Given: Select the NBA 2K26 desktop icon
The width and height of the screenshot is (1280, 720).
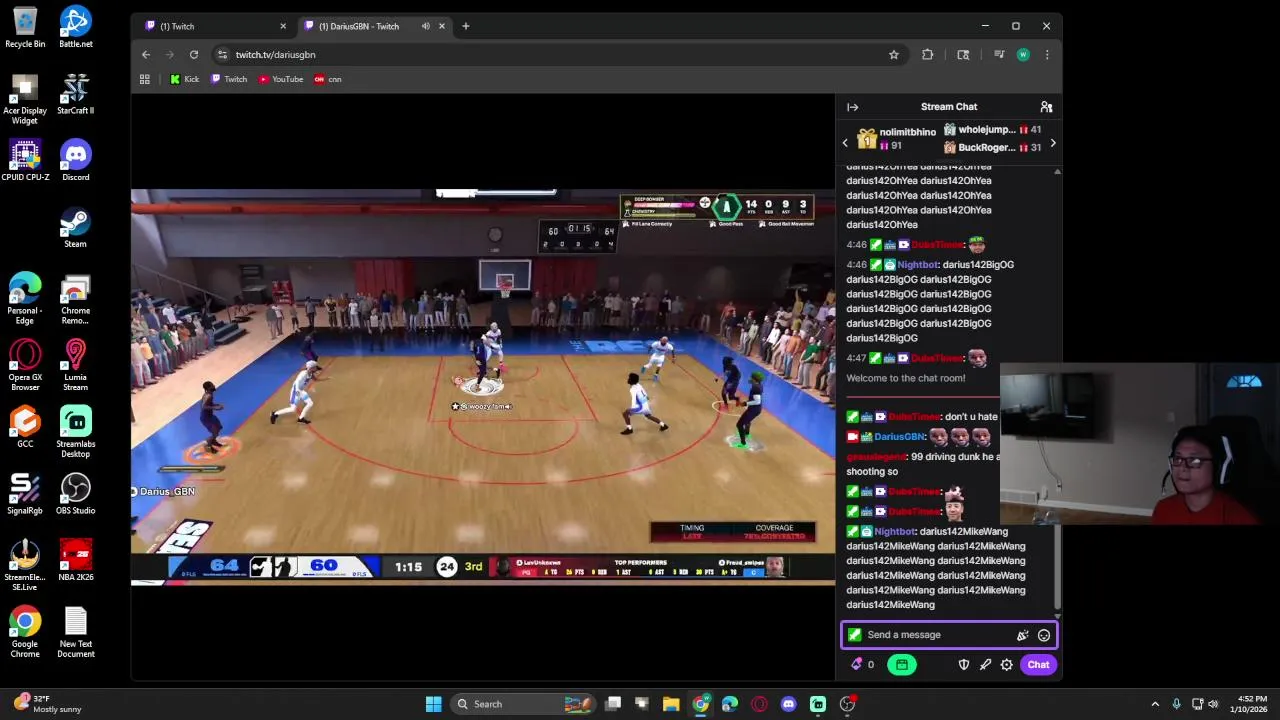Looking at the screenshot, I should coord(76,560).
